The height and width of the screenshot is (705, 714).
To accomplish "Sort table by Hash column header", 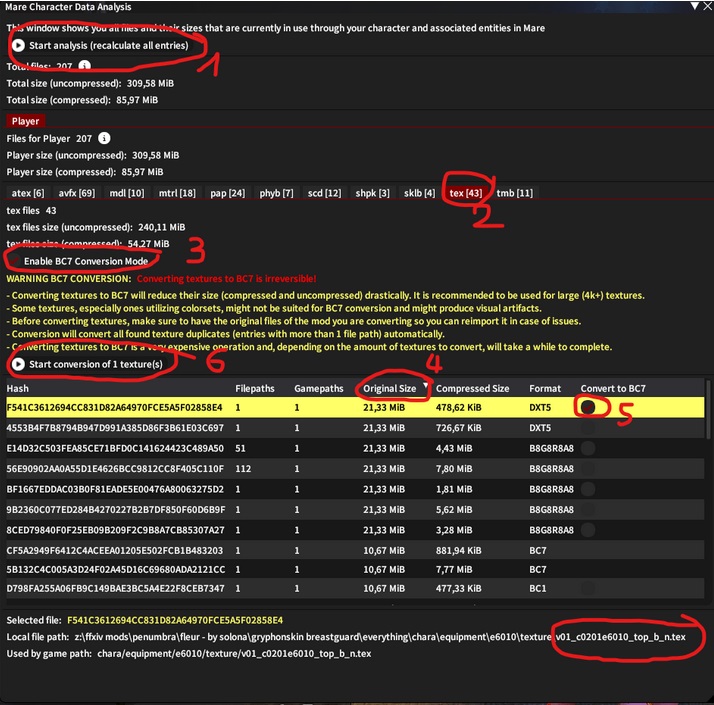I will [x=17, y=388].
